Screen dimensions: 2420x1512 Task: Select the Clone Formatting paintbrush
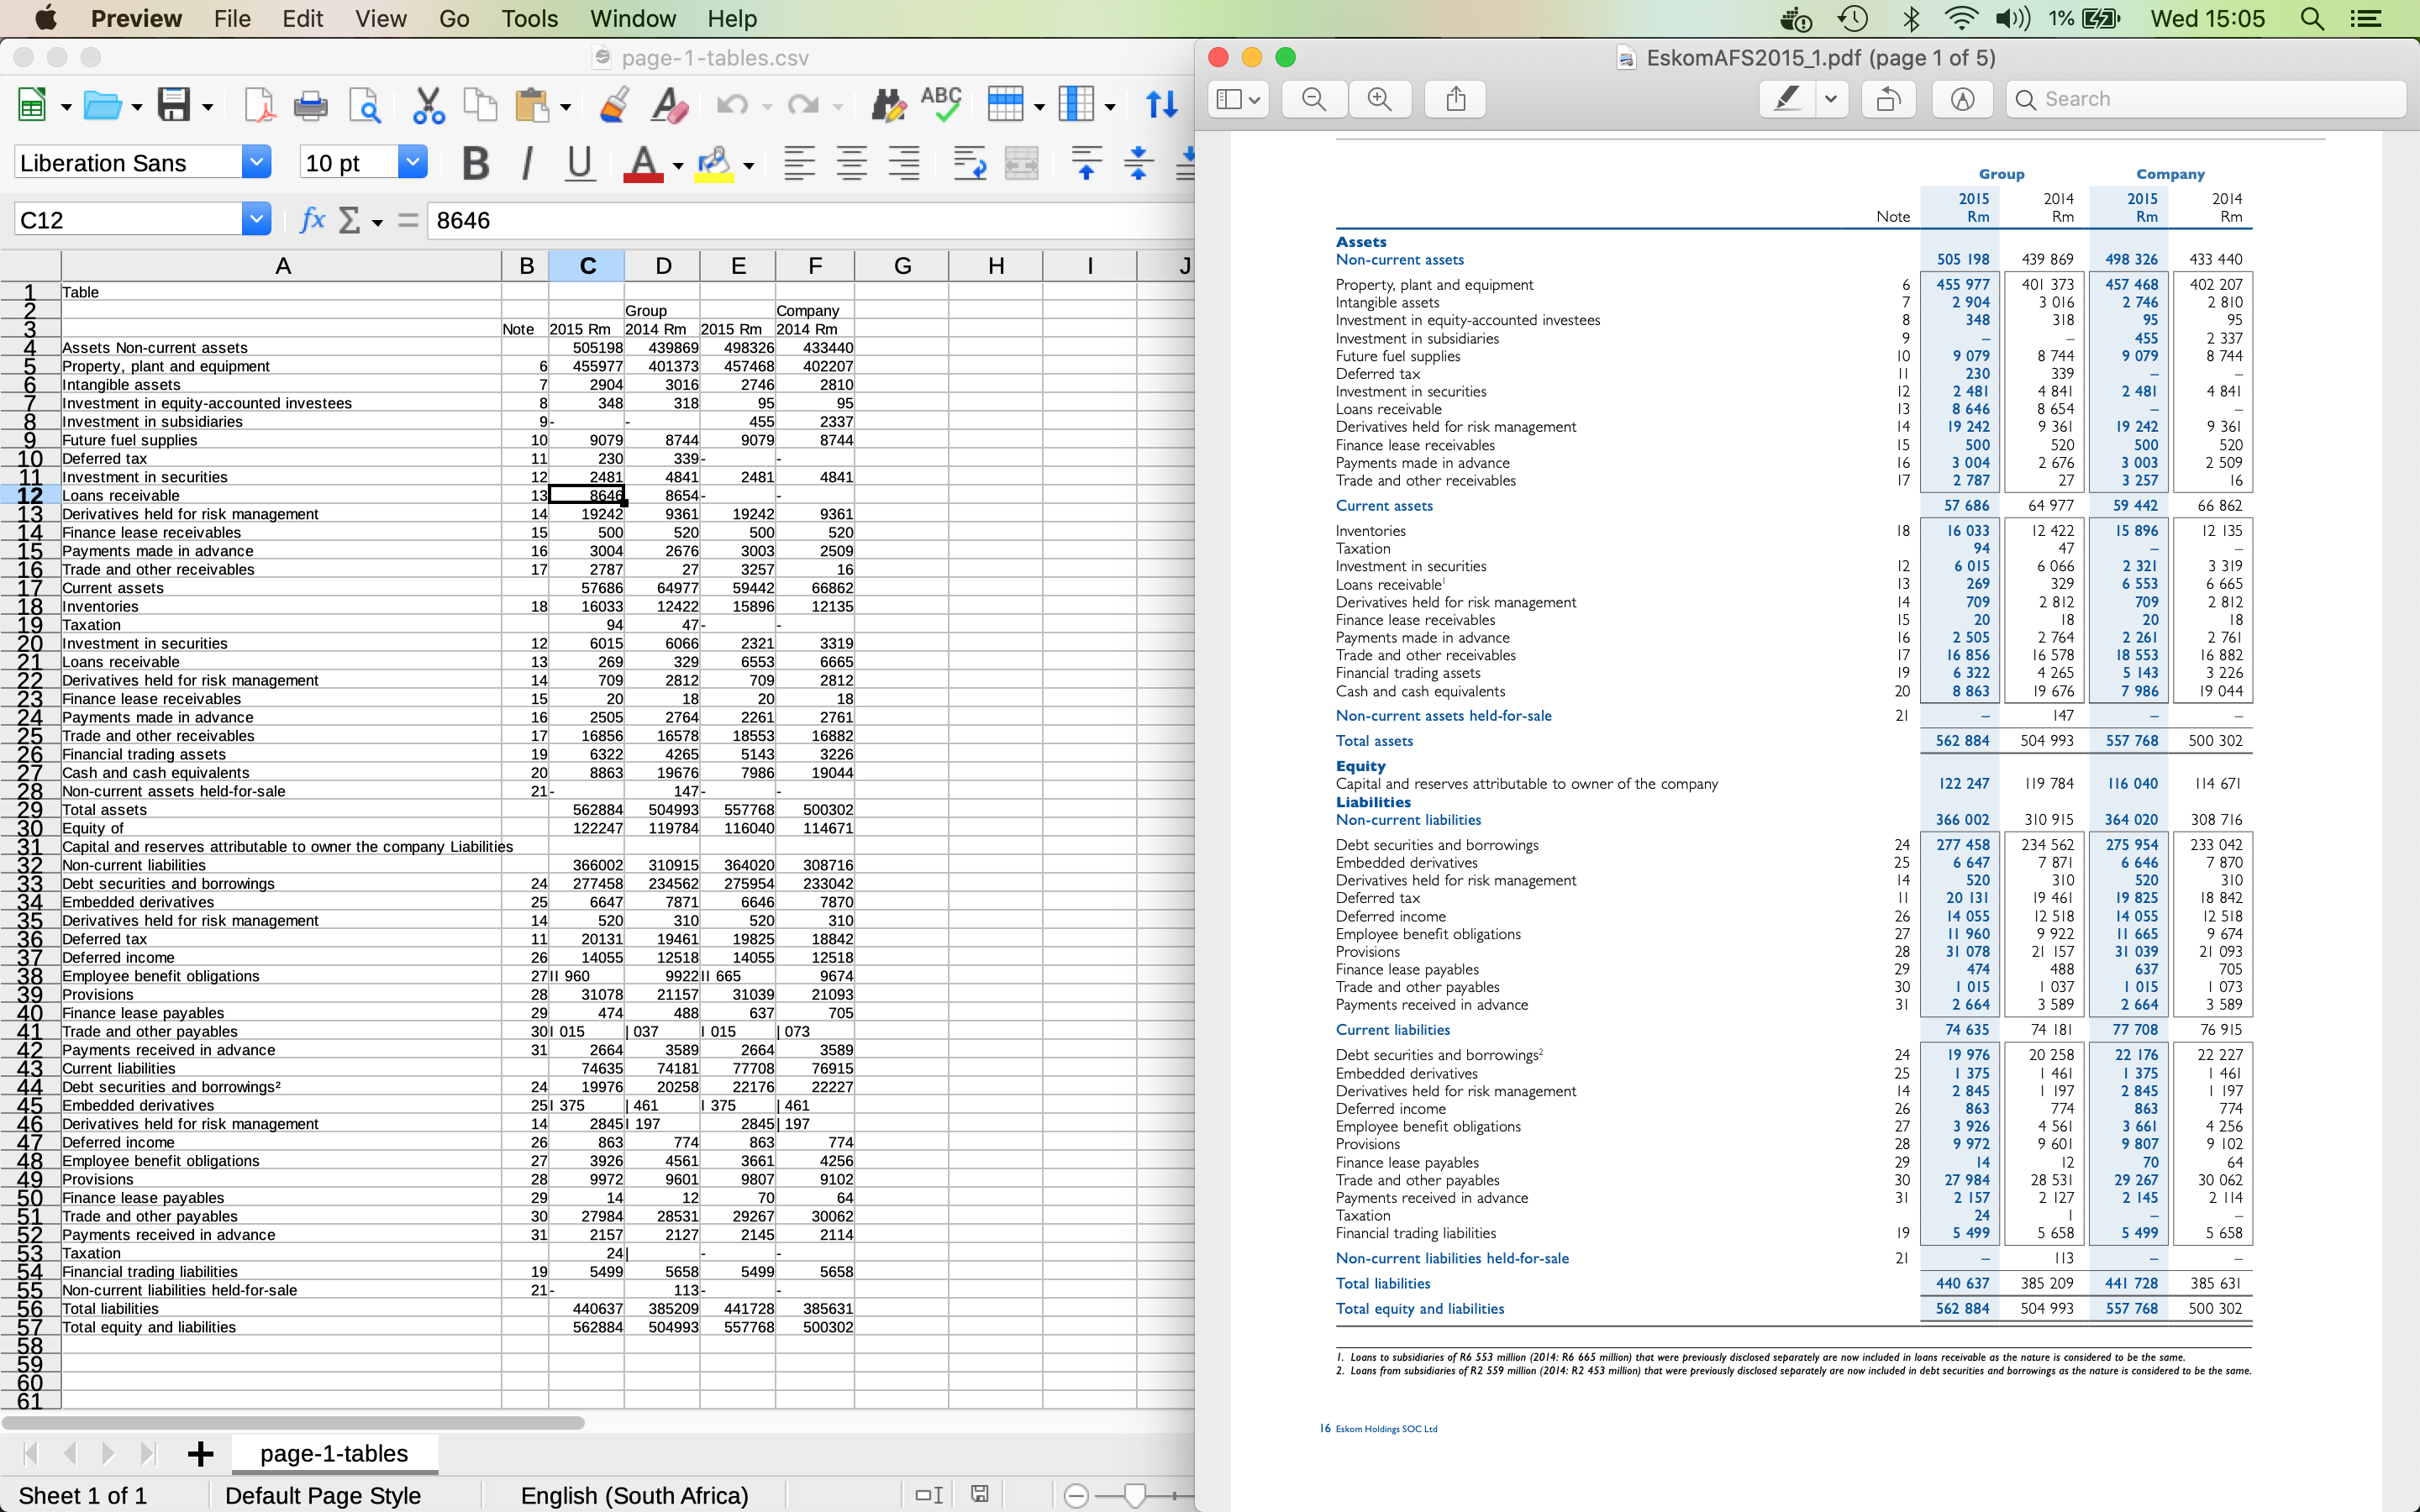tap(614, 105)
